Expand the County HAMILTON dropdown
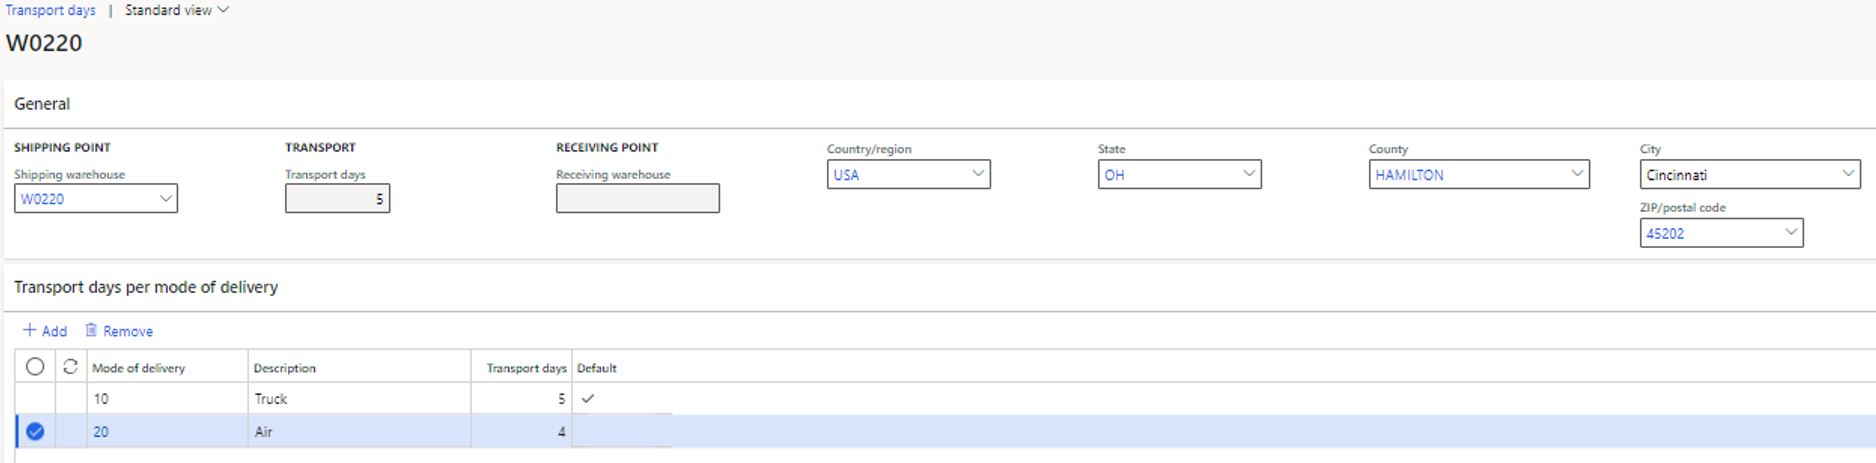 pos(1576,174)
